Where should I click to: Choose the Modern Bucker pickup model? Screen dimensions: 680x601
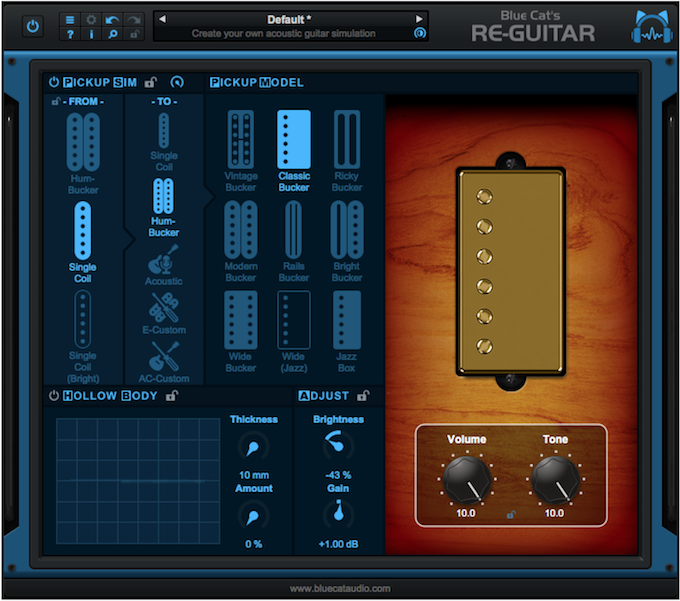pyautogui.click(x=241, y=242)
